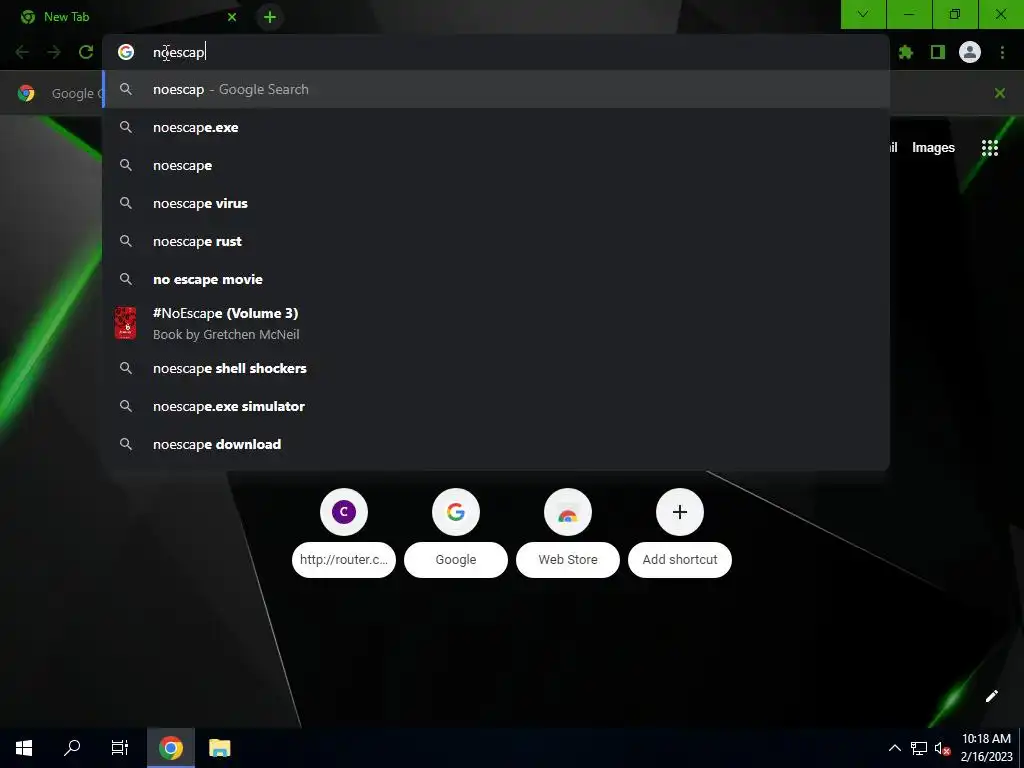Screen dimensions: 1024x768
Task: Open '#NoEscape (Volume 3)' book suggestion
Action: pyautogui.click(x=496, y=323)
